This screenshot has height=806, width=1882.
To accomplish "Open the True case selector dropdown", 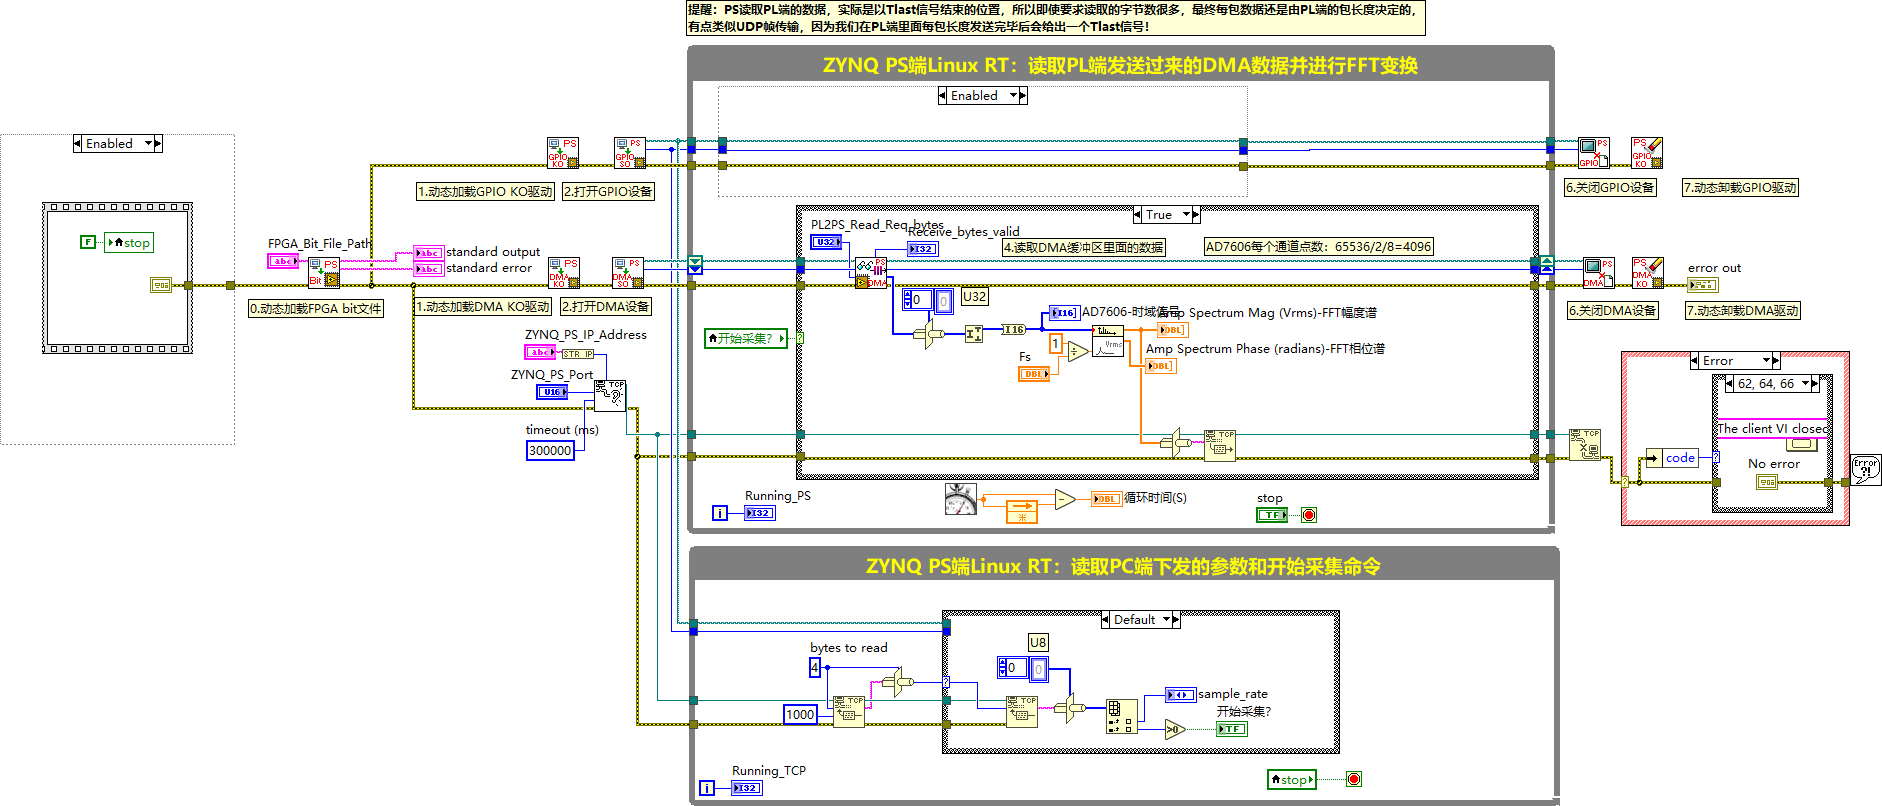I will [1187, 215].
